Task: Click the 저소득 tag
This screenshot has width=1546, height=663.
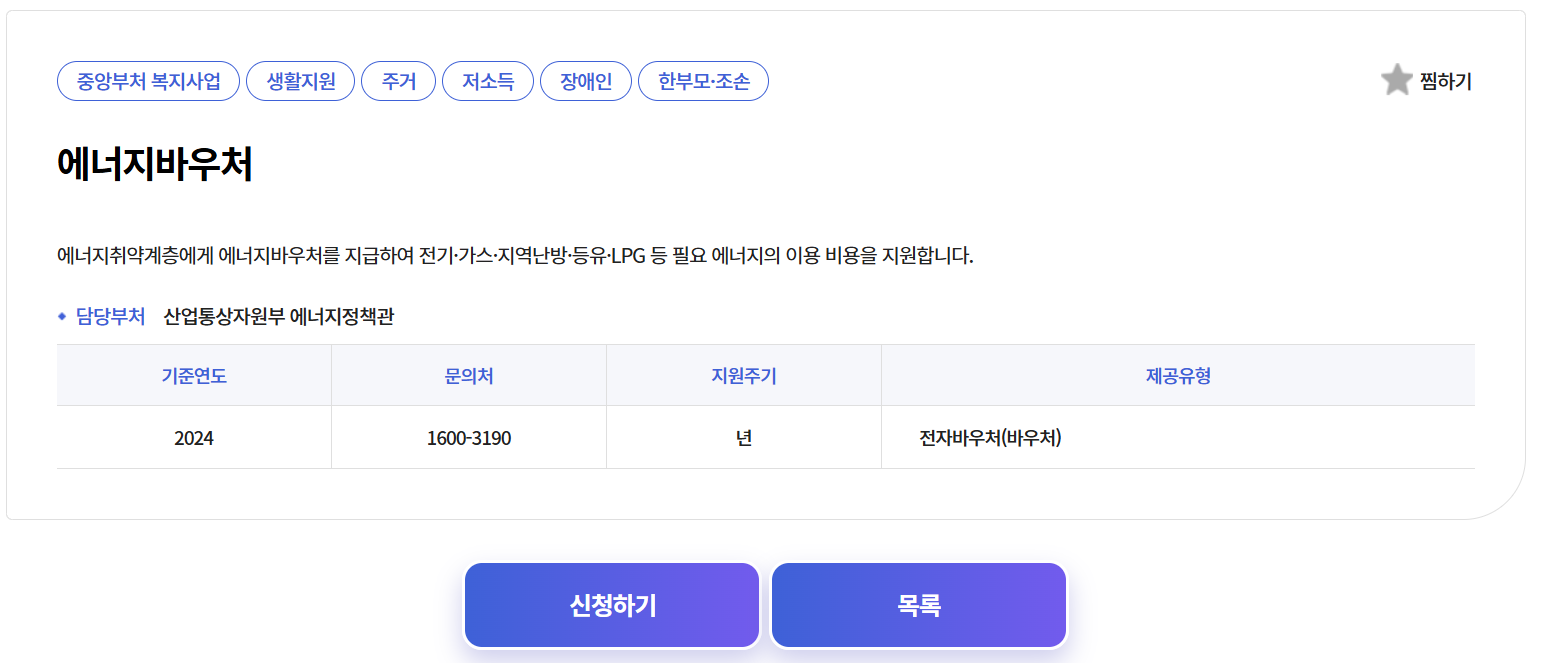Action: pos(487,81)
